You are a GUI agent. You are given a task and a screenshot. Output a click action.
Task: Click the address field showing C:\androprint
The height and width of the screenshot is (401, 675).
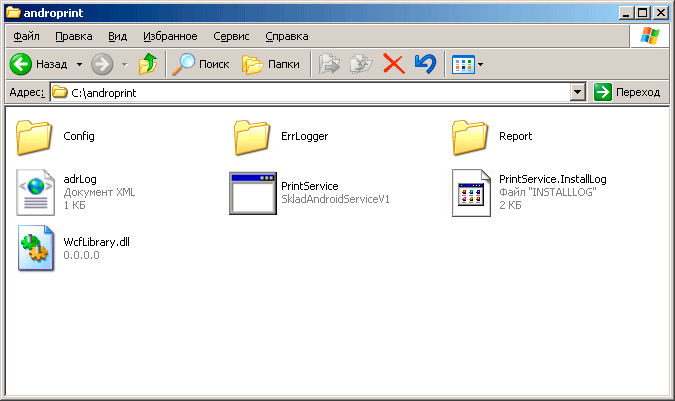click(300, 92)
